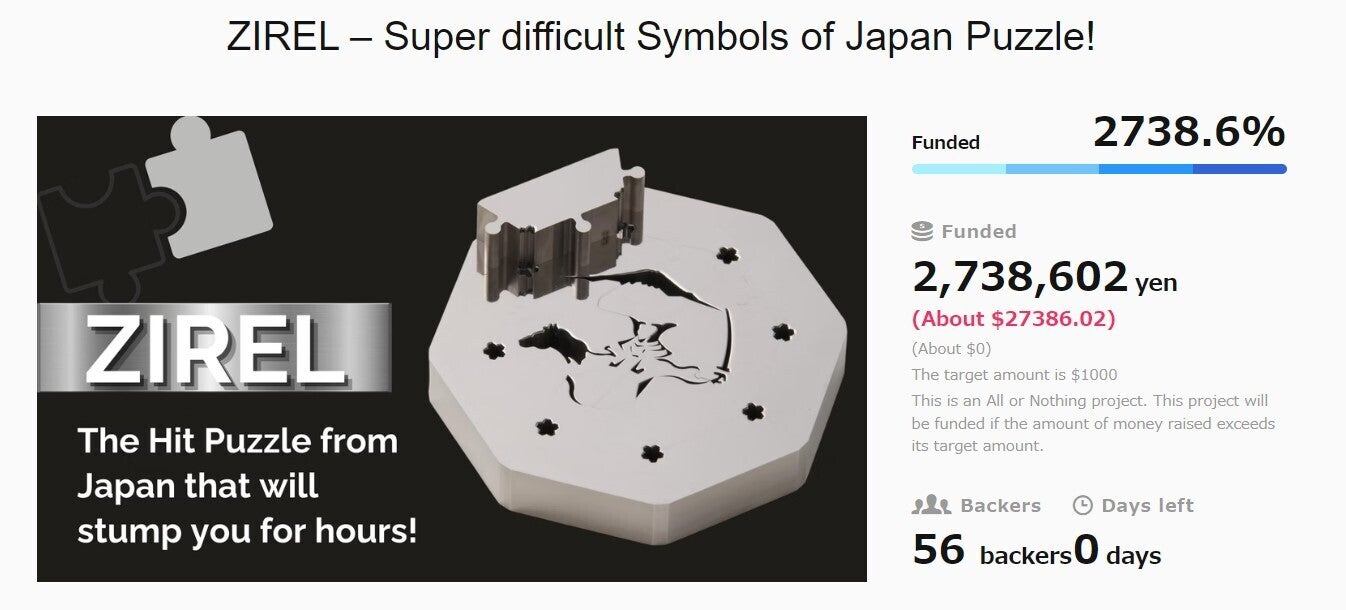Click the All or Nothing project description

tap(1093, 423)
